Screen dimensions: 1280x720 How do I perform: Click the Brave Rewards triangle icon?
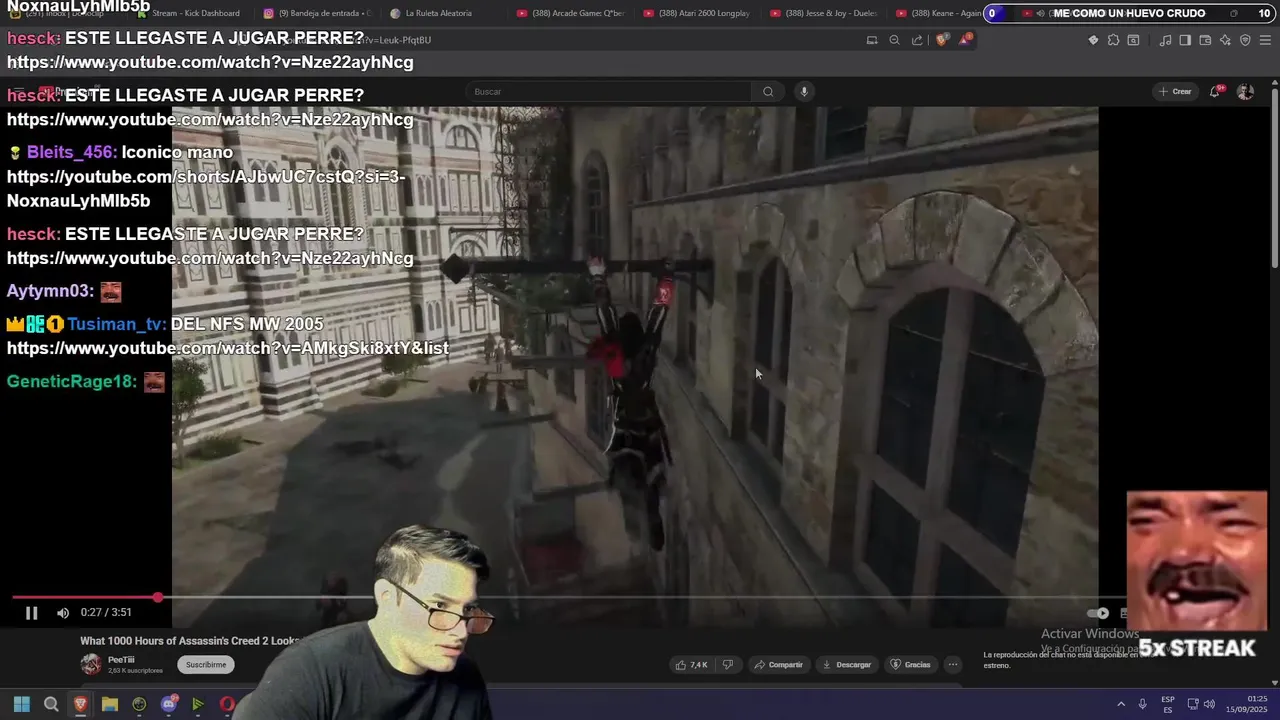pyautogui.click(x=965, y=40)
